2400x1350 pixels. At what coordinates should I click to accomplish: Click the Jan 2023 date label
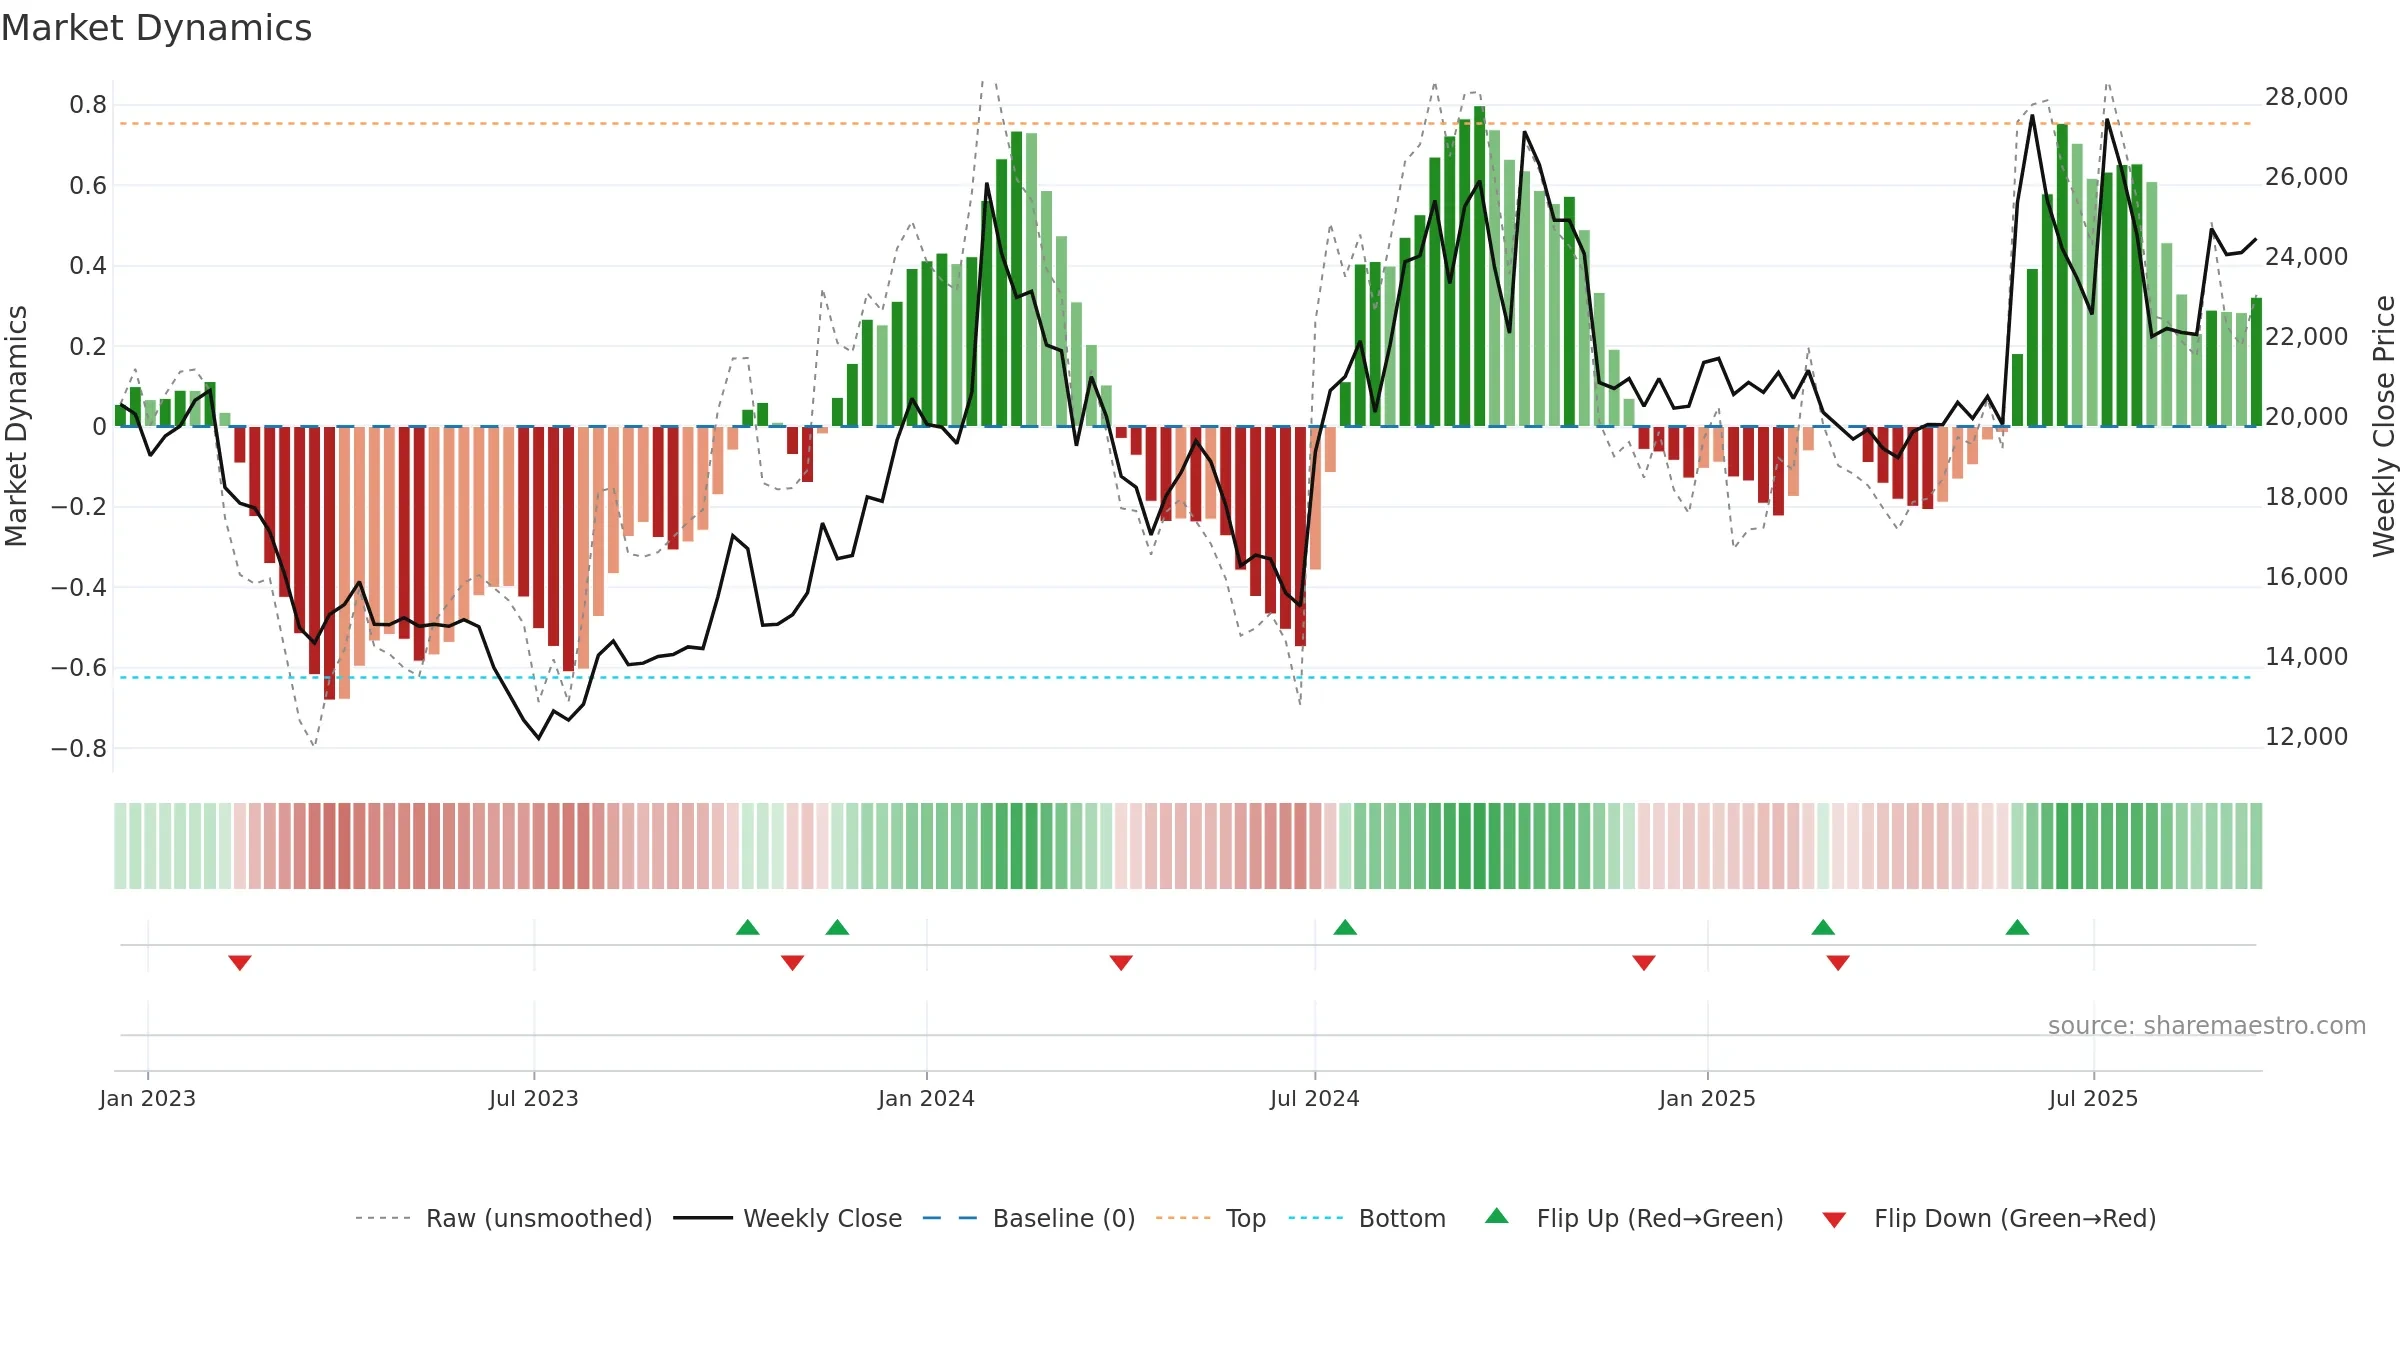(x=148, y=1098)
